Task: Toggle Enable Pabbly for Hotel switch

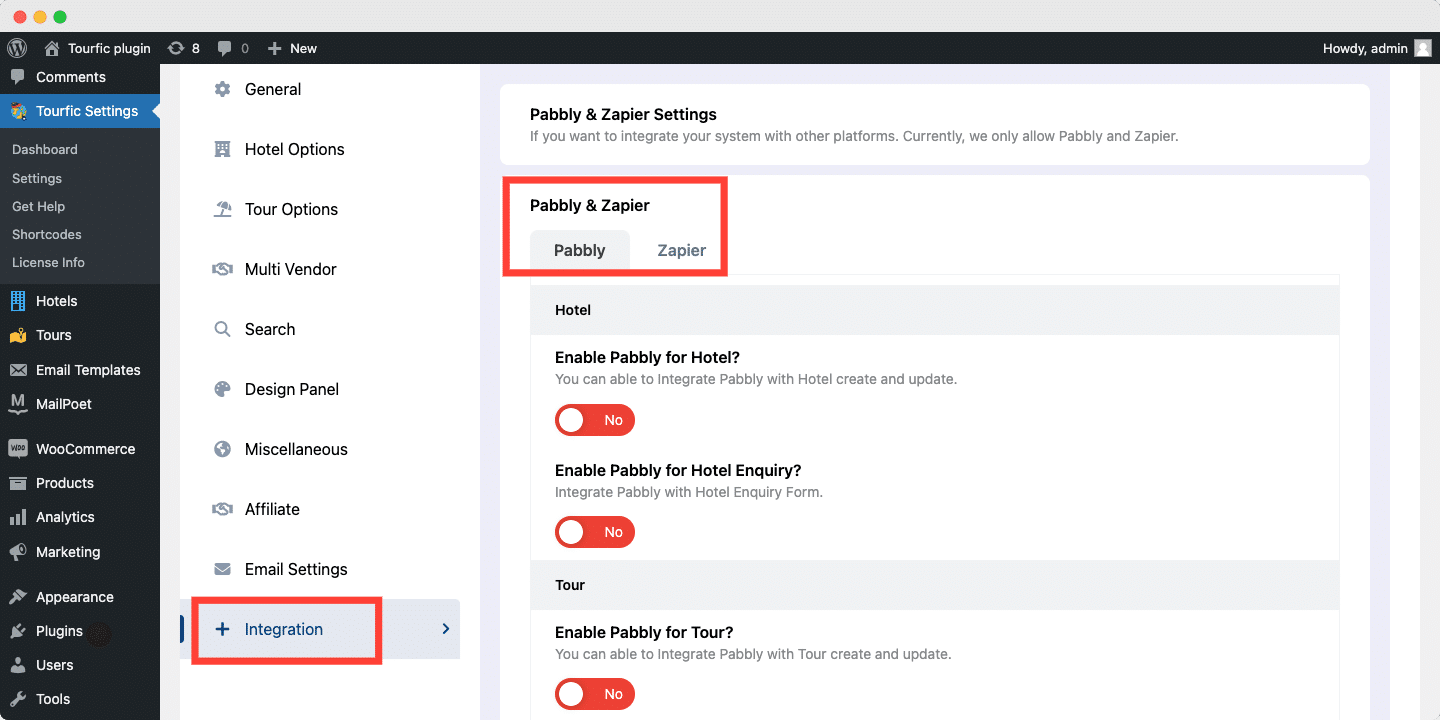Action: [x=595, y=420]
